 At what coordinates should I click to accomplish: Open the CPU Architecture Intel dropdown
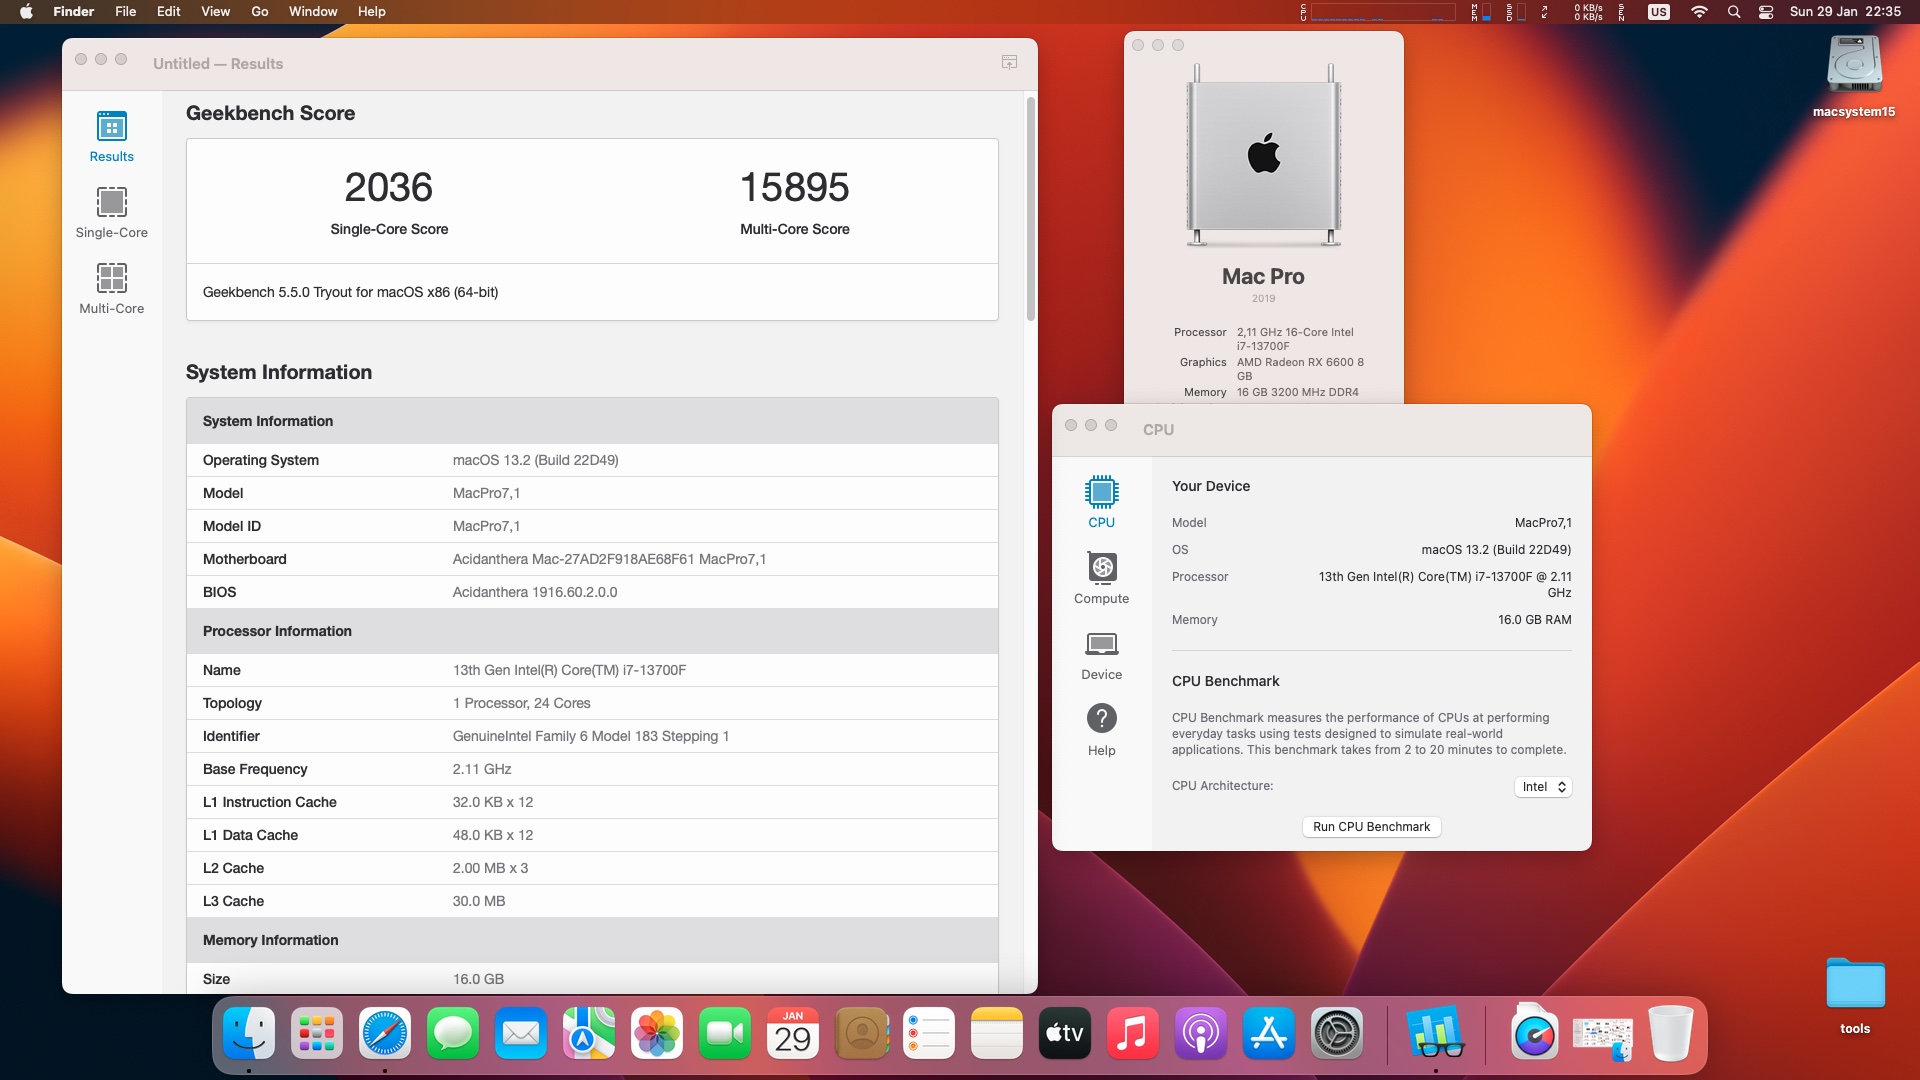click(1543, 787)
